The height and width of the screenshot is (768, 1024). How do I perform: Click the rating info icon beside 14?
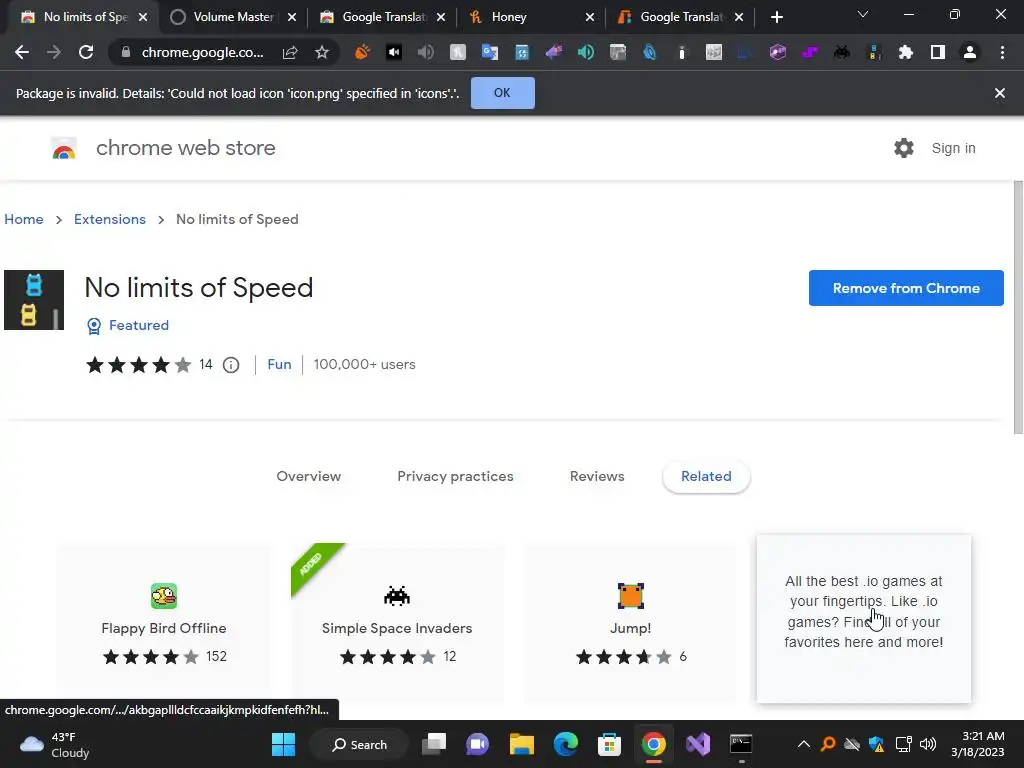pos(231,365)
